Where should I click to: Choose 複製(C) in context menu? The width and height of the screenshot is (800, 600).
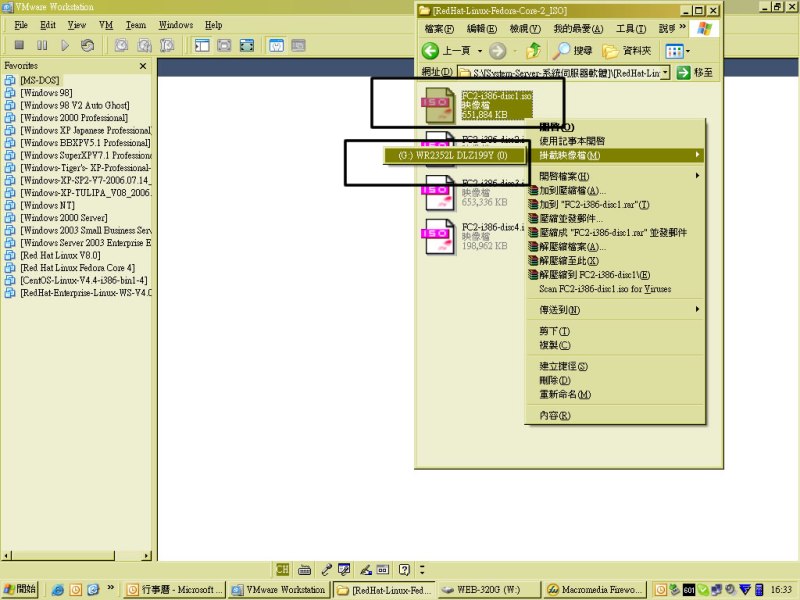pyautogui.click(x=615, y=345)
